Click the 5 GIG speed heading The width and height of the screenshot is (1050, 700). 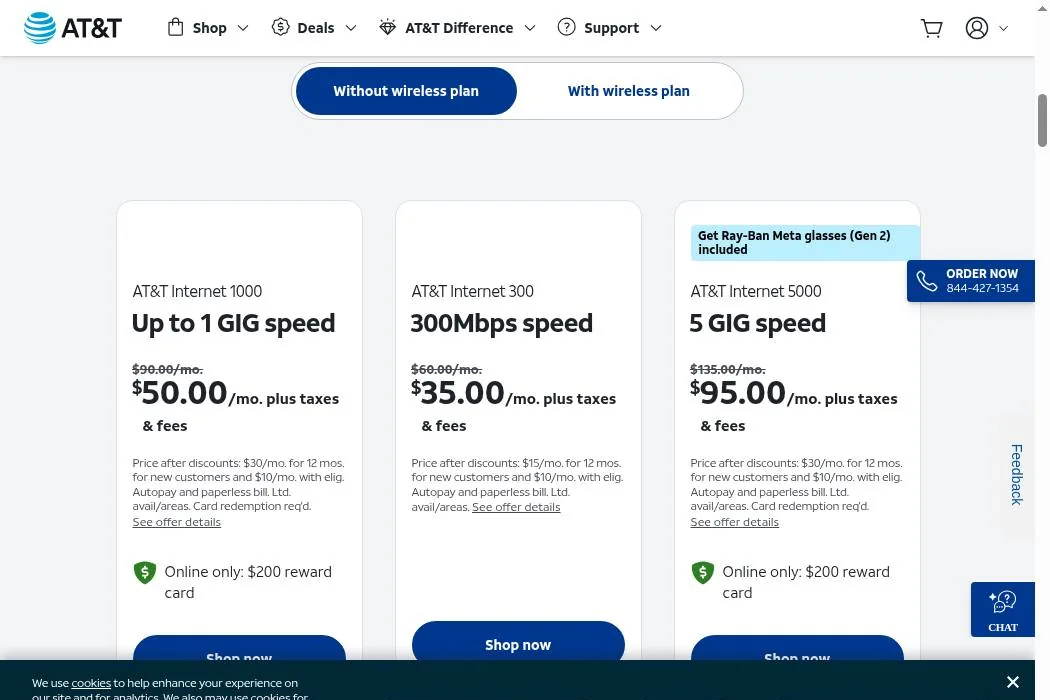(757, 323)
